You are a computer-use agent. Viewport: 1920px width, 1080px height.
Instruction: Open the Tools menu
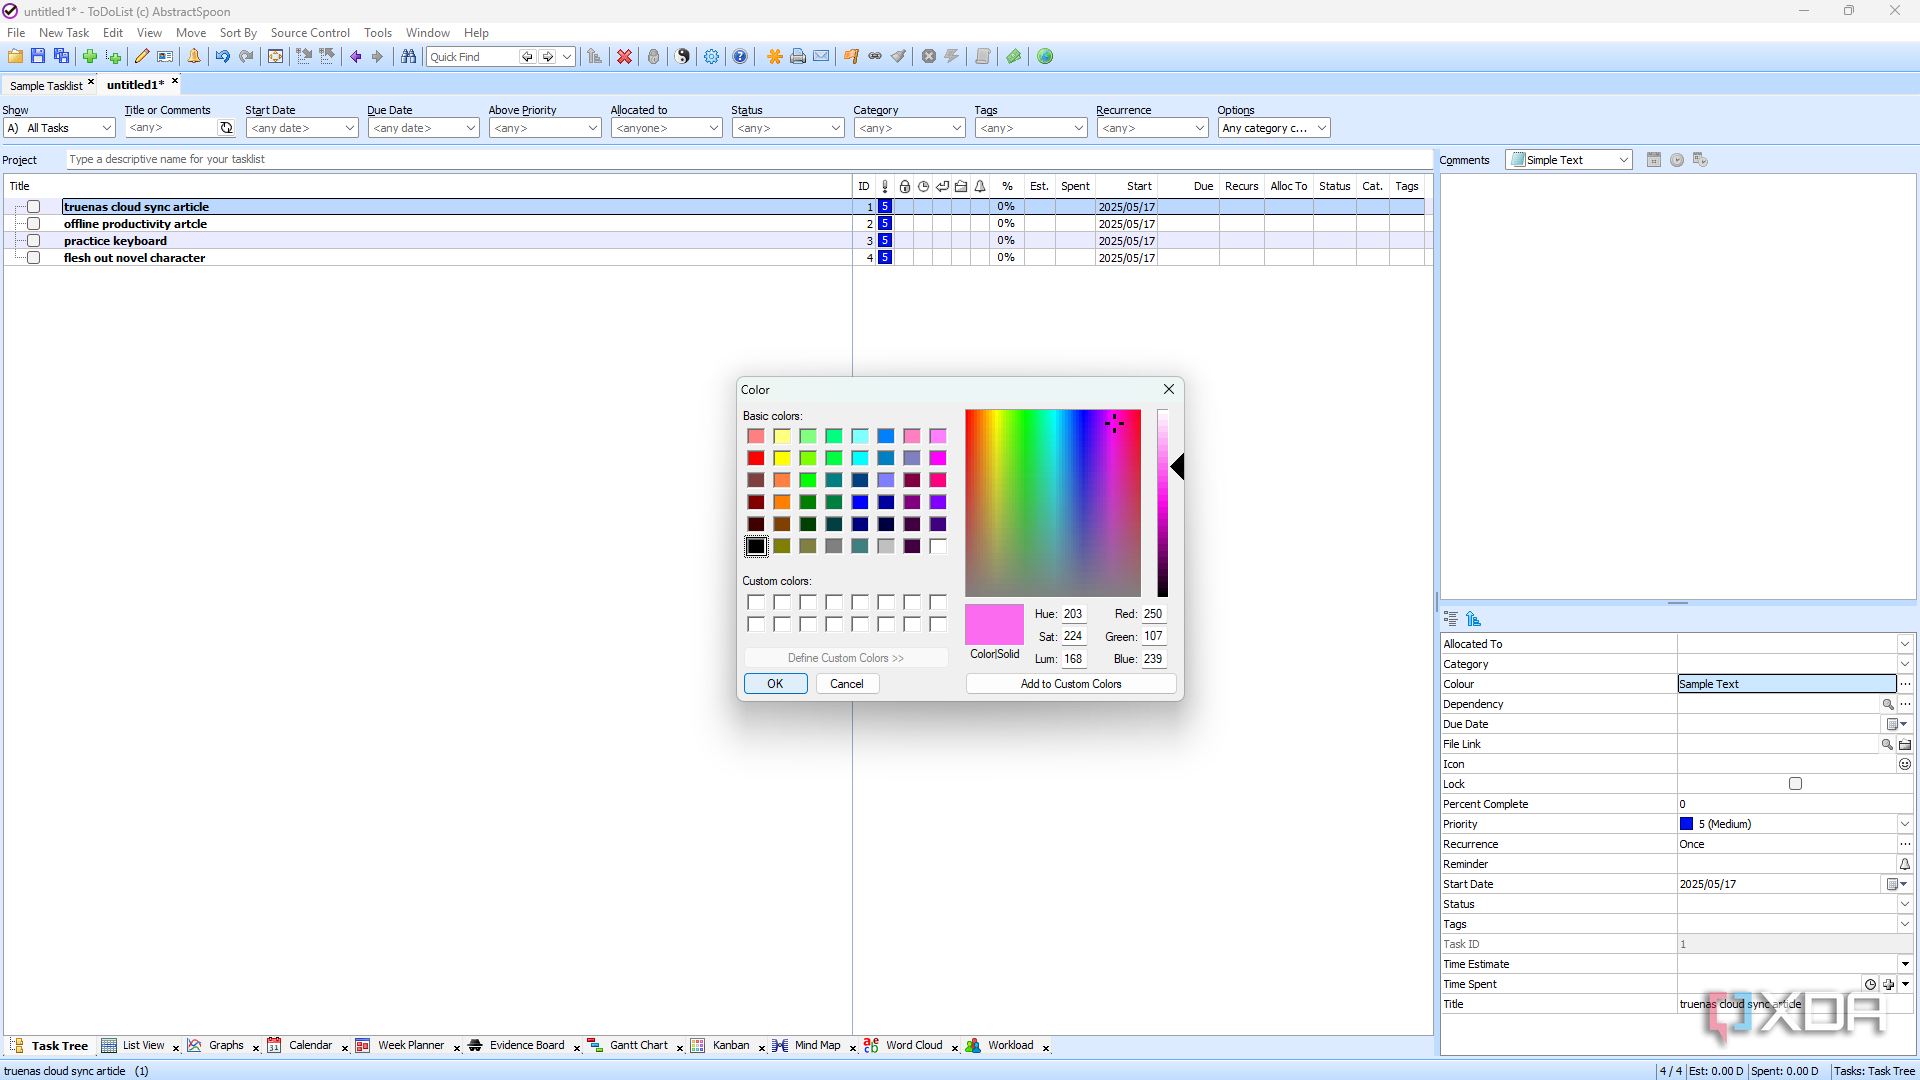tap(378, 33)
